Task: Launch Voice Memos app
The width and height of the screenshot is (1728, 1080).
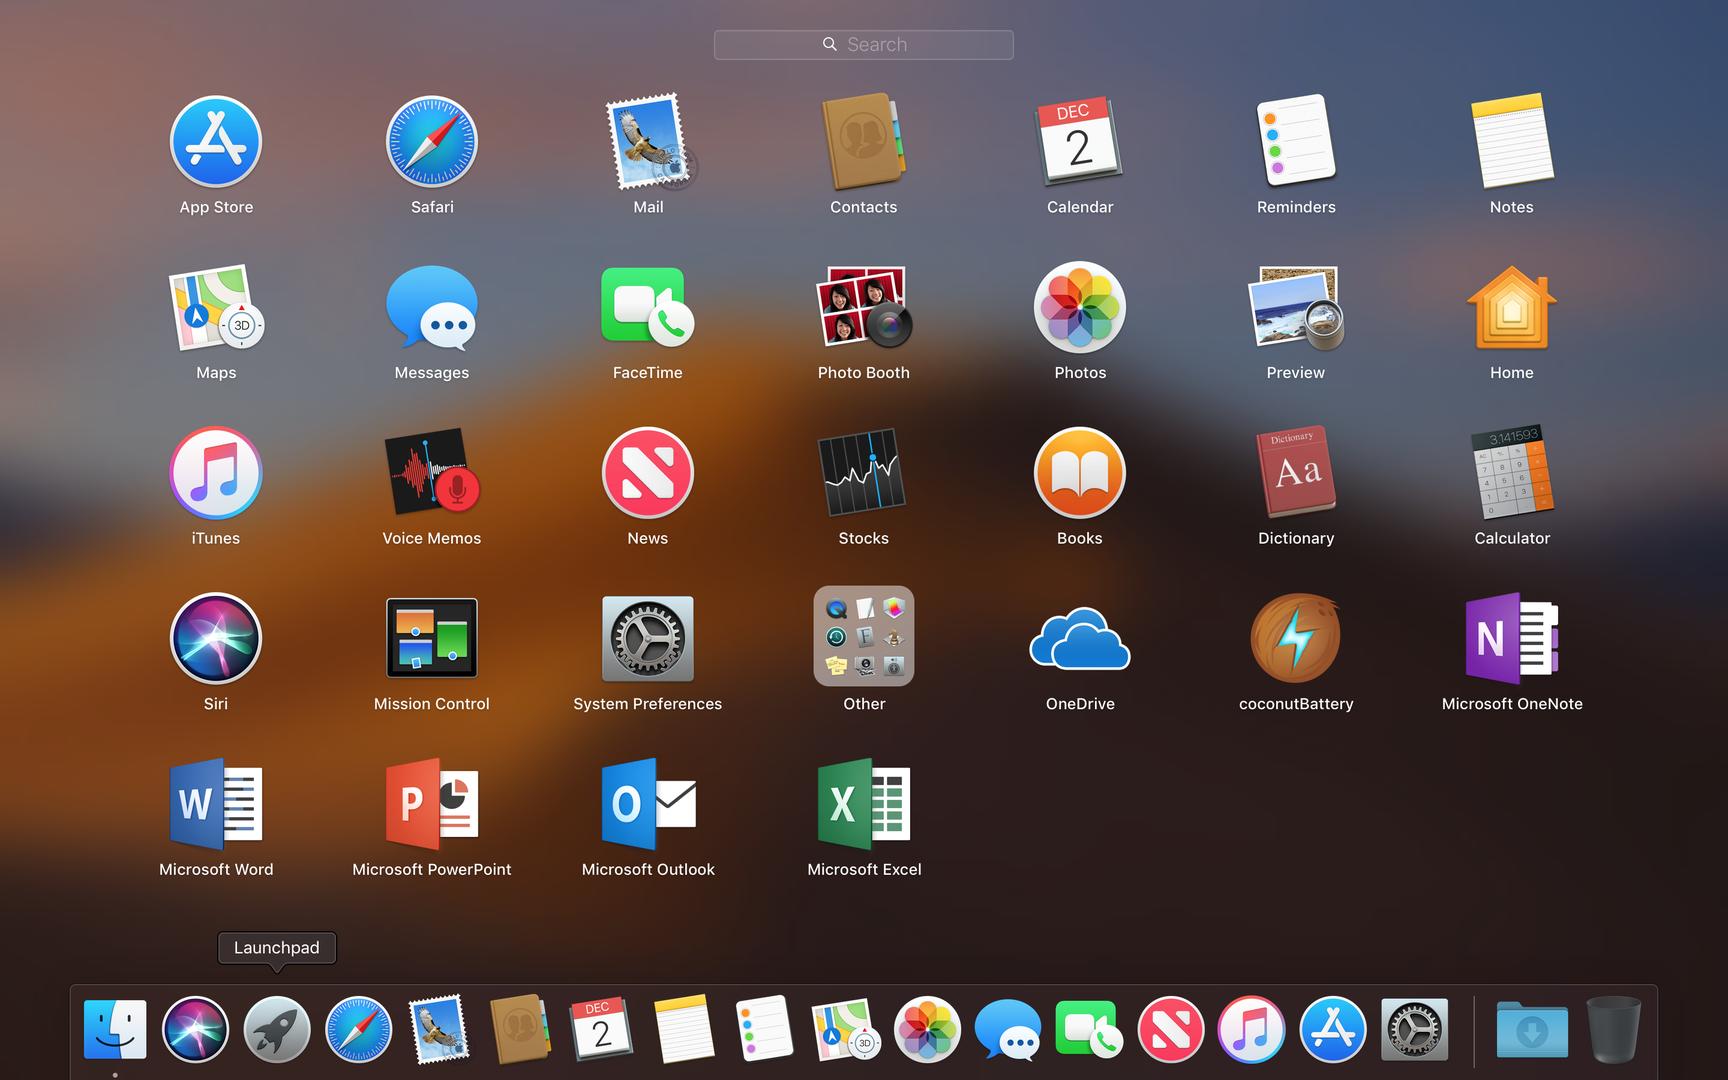Action: pyautogui.click(x=432, y=473)
